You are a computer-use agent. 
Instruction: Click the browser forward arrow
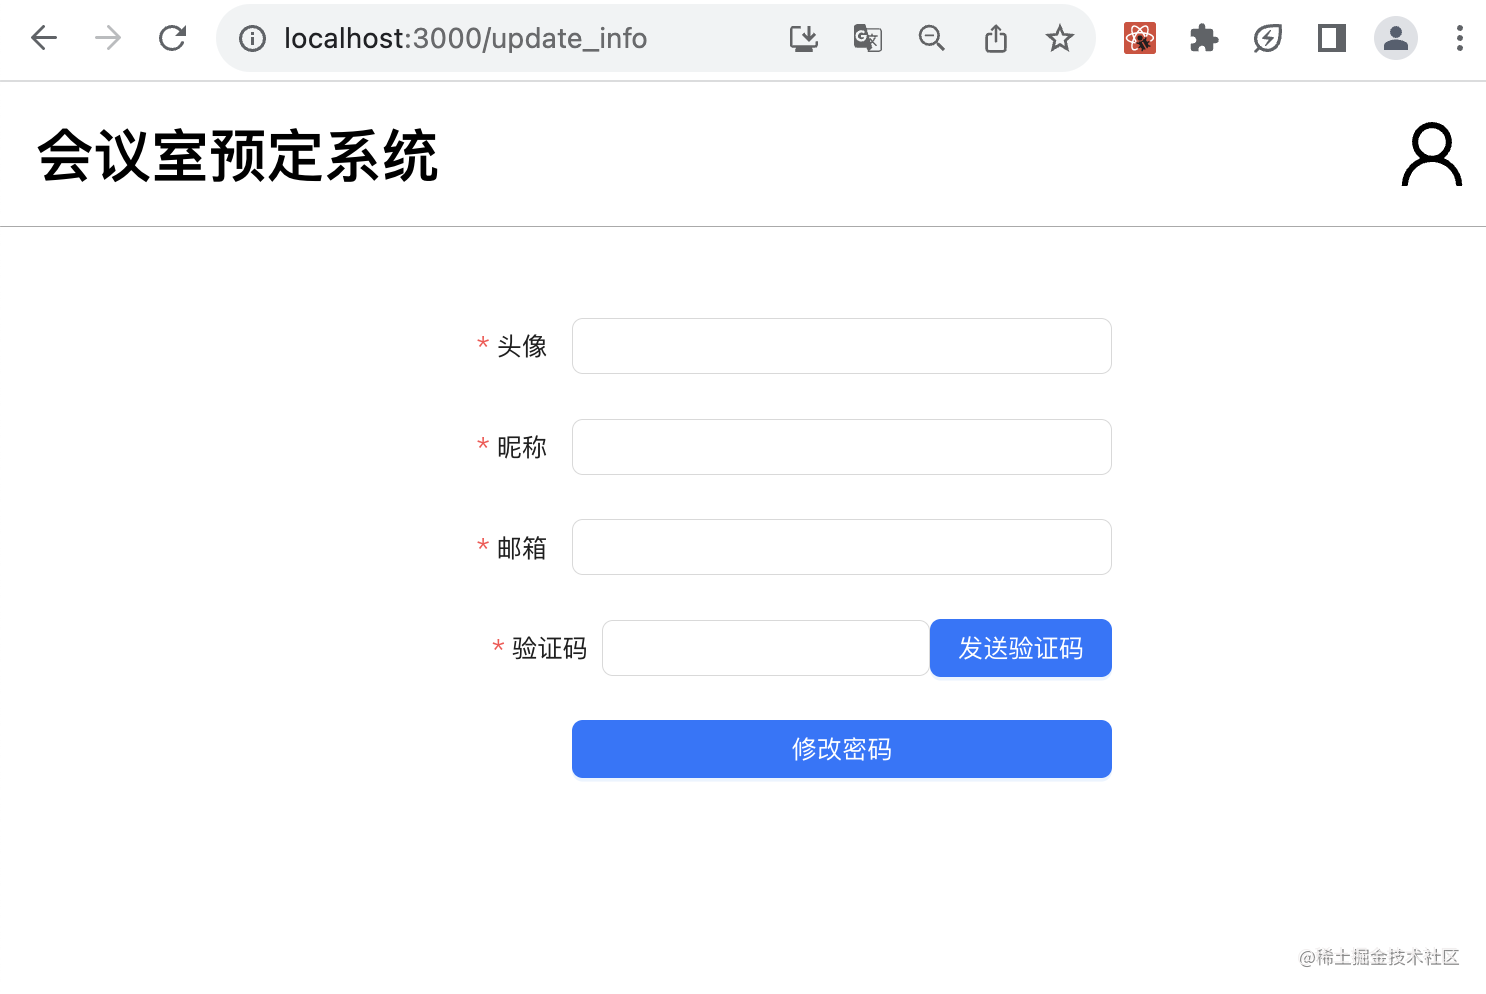[x=108, y=38]
